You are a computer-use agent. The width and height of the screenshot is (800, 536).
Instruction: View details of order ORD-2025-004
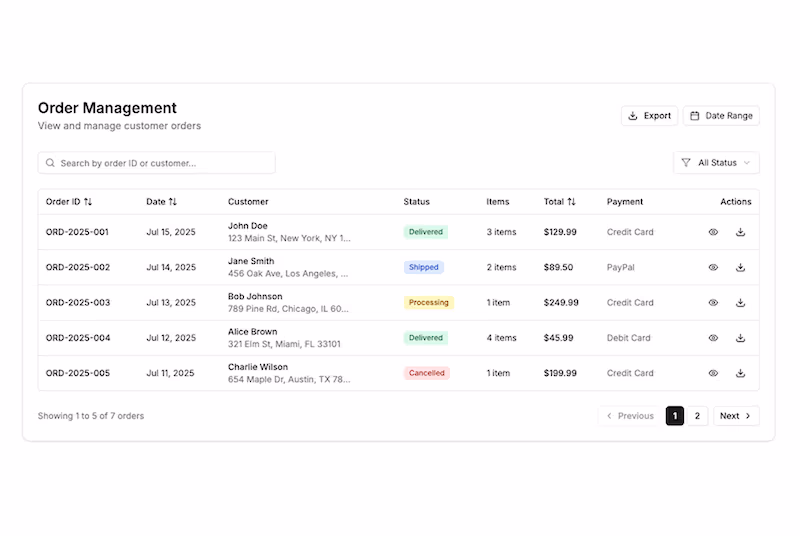713,338
